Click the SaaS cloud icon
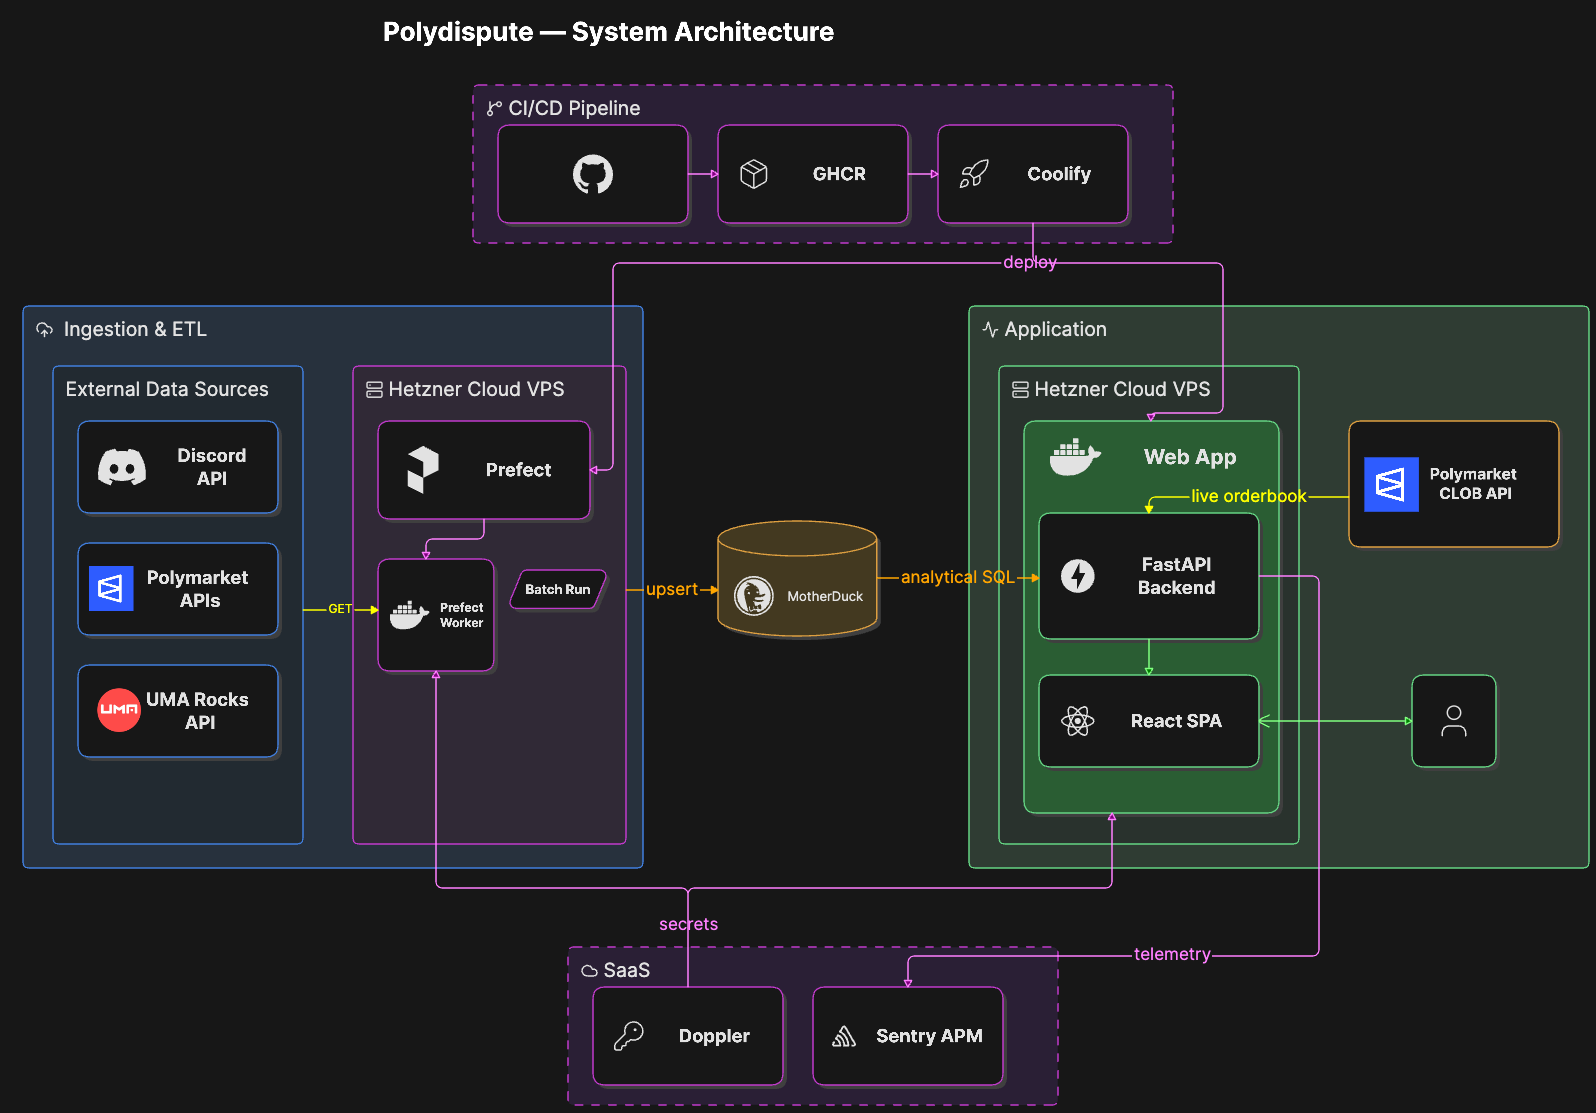Screen dimensions: 1596x1113 coord(590,970)
